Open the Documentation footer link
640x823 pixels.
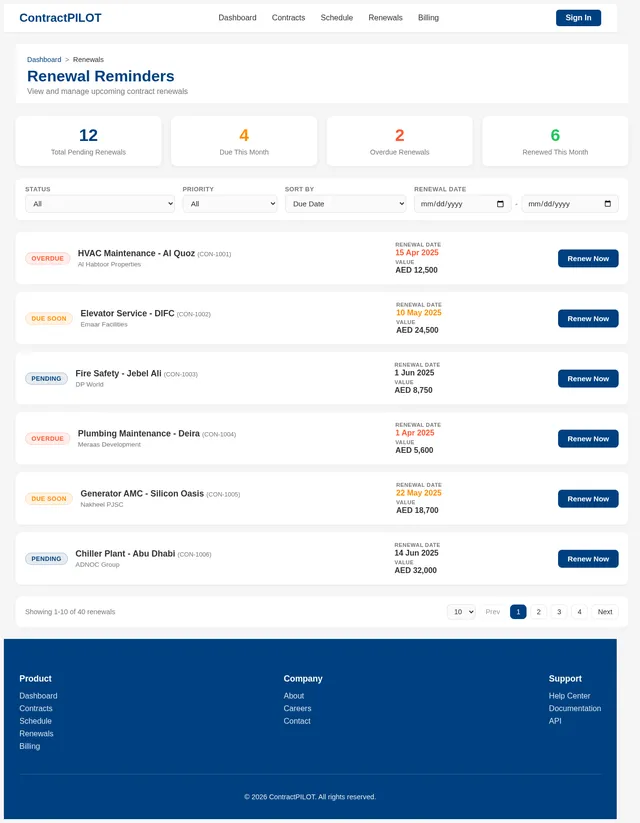point(575,708)
